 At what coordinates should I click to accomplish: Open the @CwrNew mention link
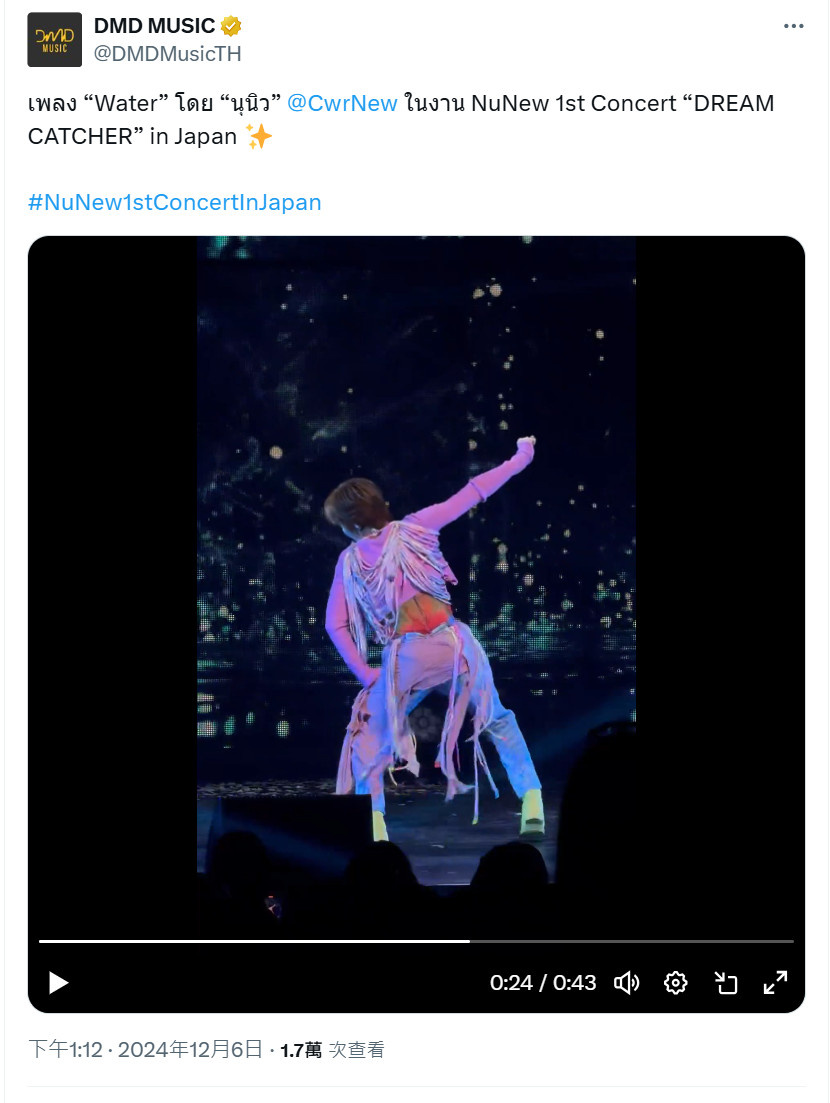coord(343,103)
